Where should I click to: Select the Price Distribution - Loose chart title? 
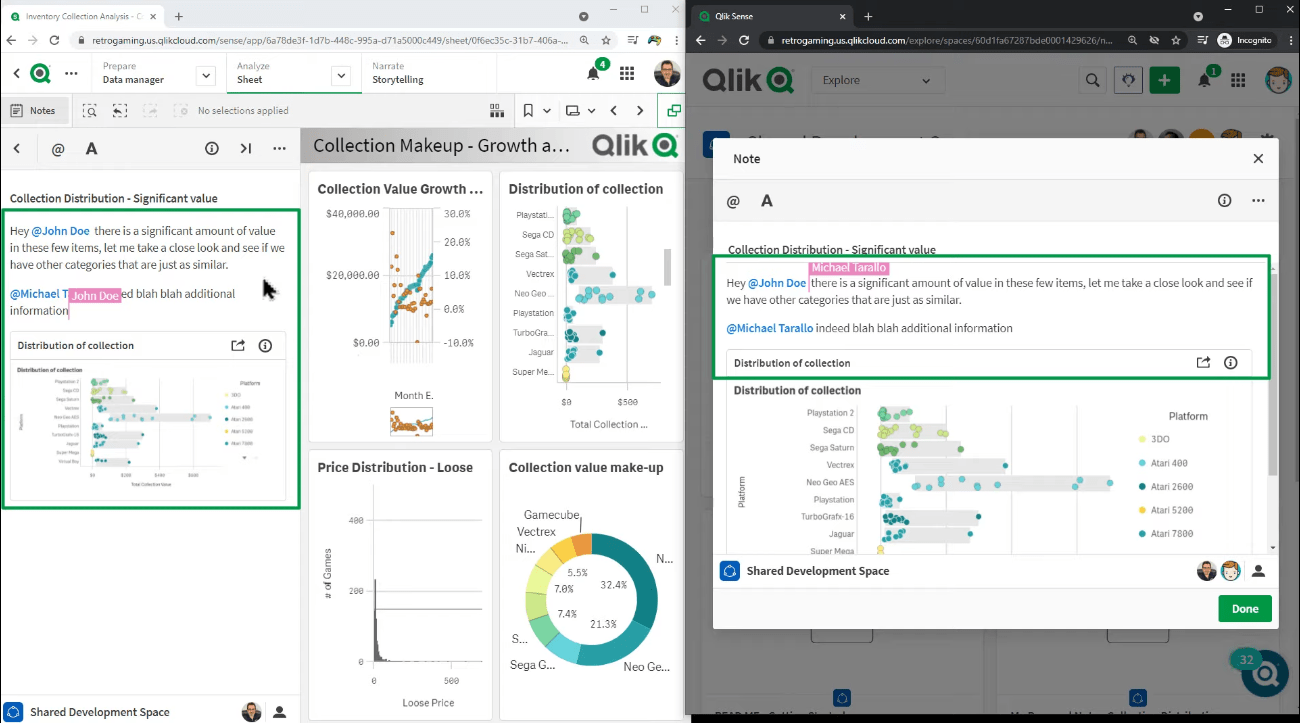[x=395, y=467]
